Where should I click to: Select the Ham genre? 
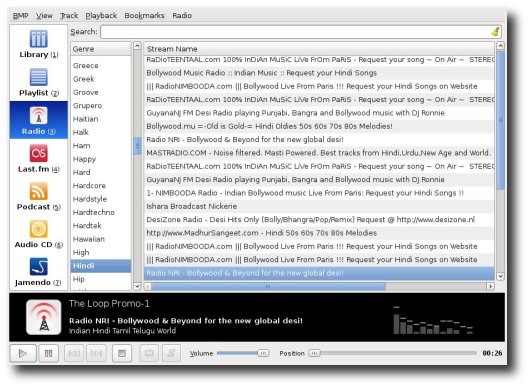pos(101,146)
